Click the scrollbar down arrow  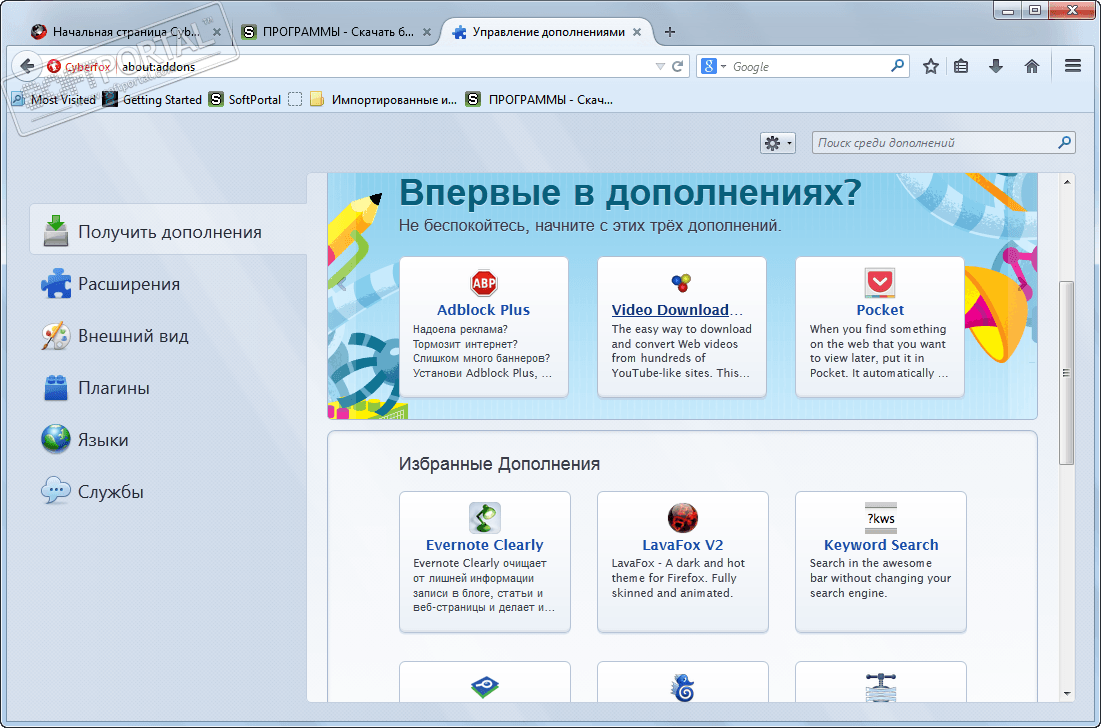click(1067, 694)
